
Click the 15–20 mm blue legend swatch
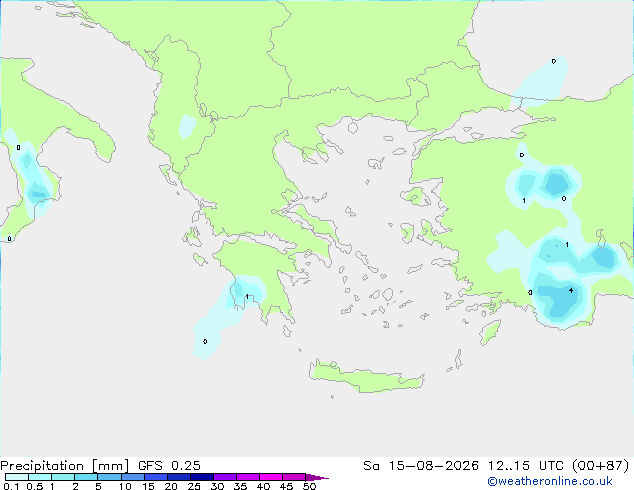tap(156, 477)
